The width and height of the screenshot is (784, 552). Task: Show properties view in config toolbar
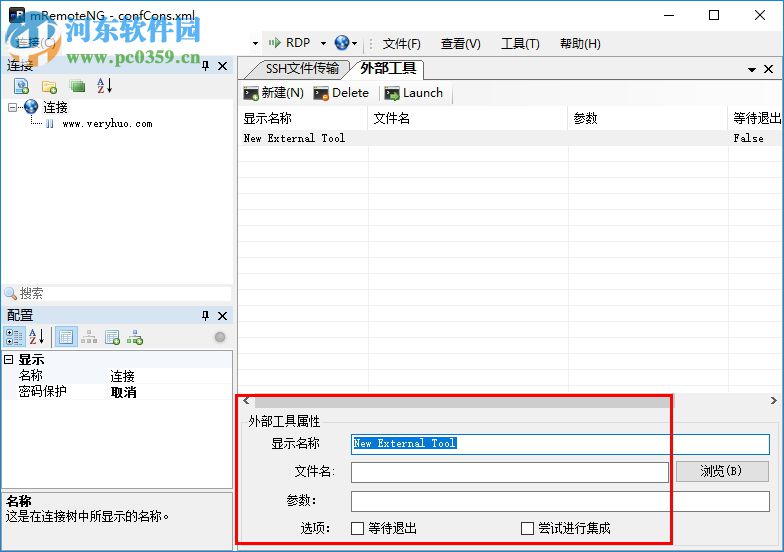[66, 337]
